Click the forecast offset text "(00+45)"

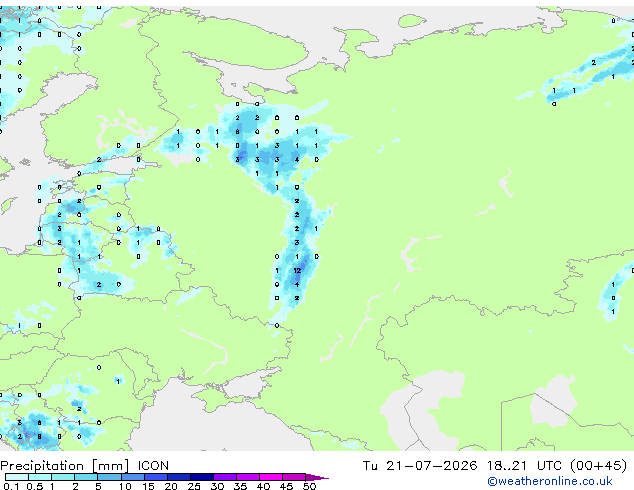click(598, 466)
